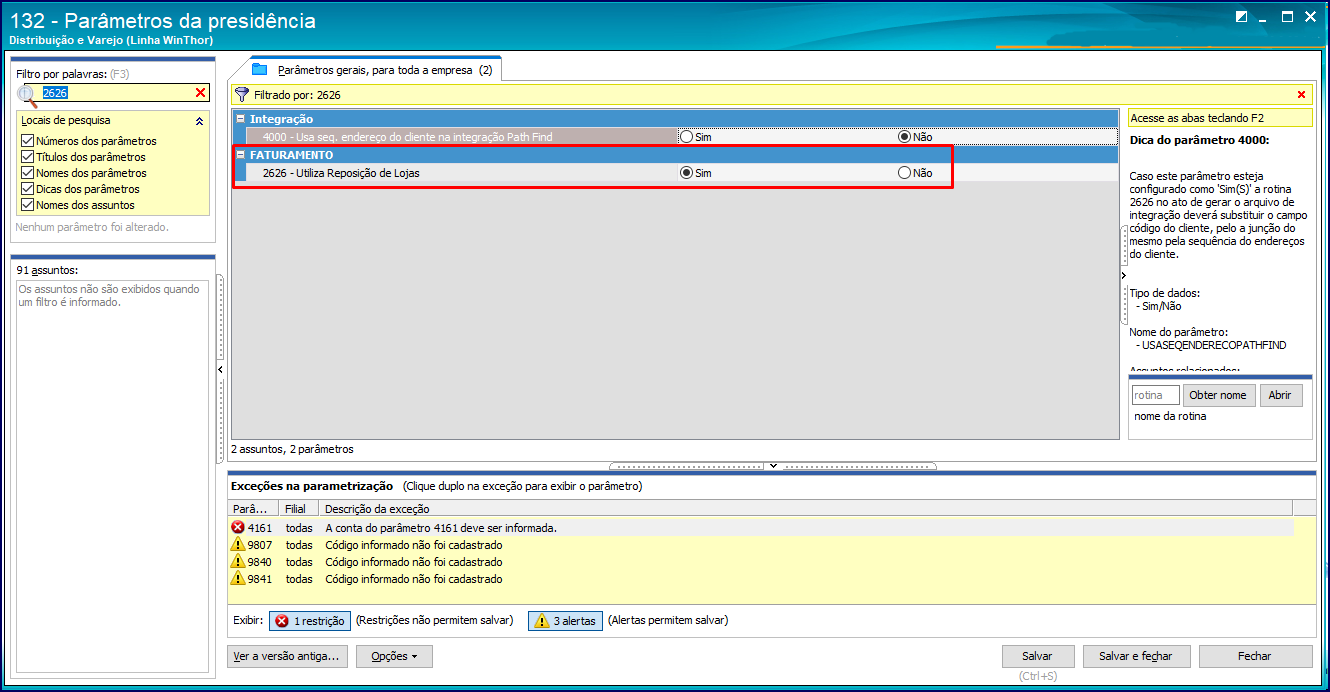Collapse exceptions panel with down arrow handle
The image size is (1330, 692).
[773, 466]
